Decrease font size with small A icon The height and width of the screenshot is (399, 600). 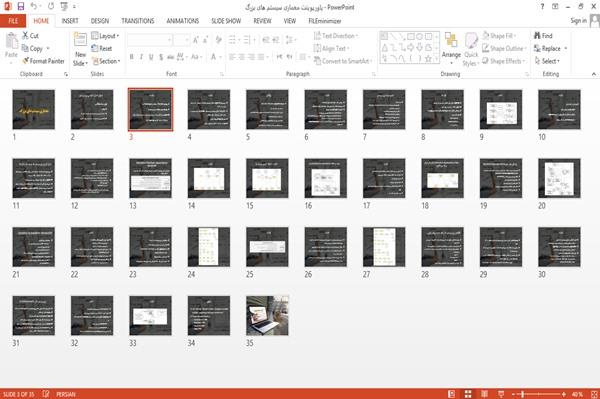pyautogui.click(x=205, y=40)
